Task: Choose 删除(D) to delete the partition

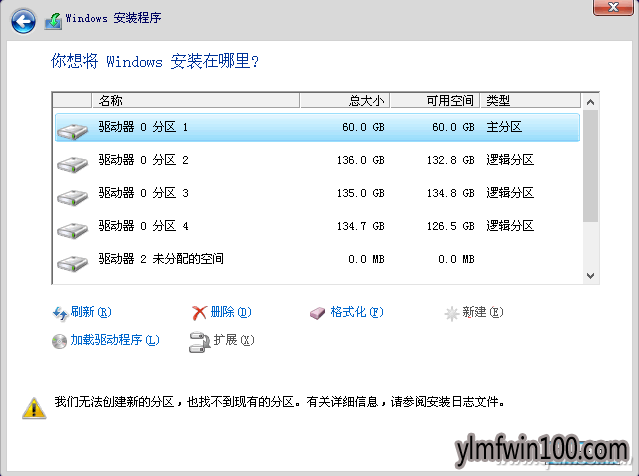Action: [x=231, y=312]
